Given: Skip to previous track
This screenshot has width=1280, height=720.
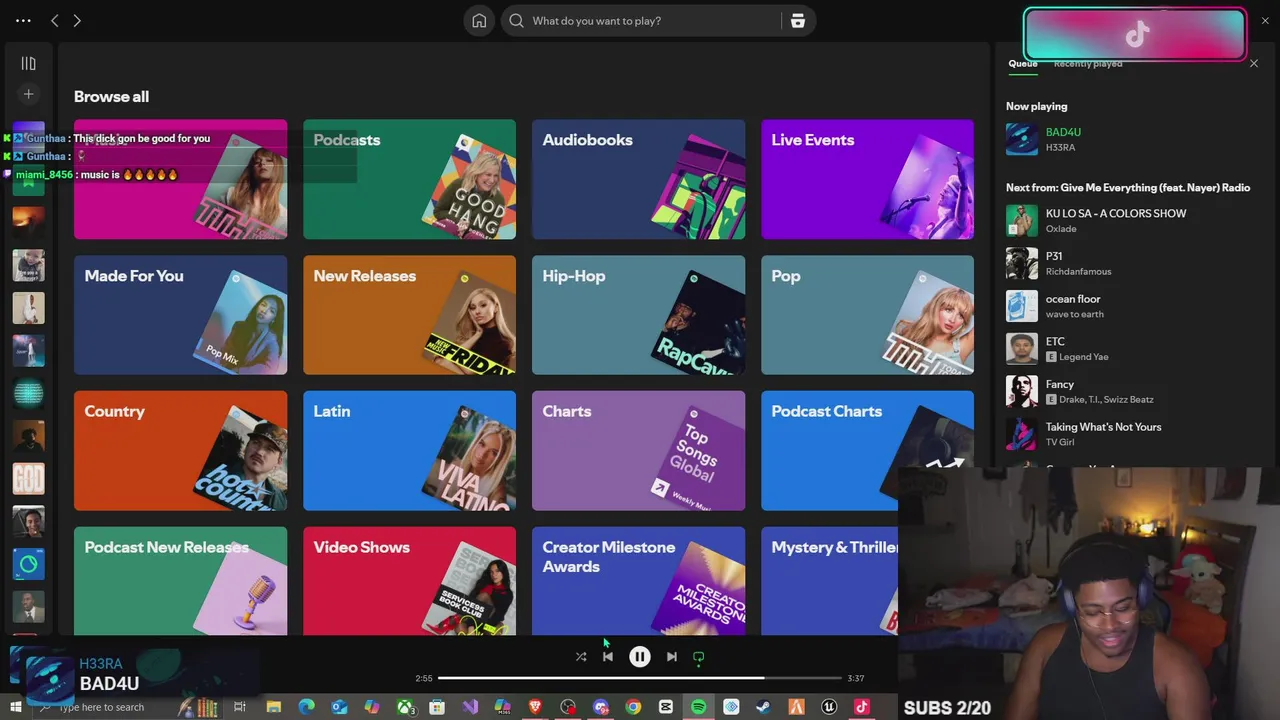Looking at the screenshot, I should click(x=608, y=657).
